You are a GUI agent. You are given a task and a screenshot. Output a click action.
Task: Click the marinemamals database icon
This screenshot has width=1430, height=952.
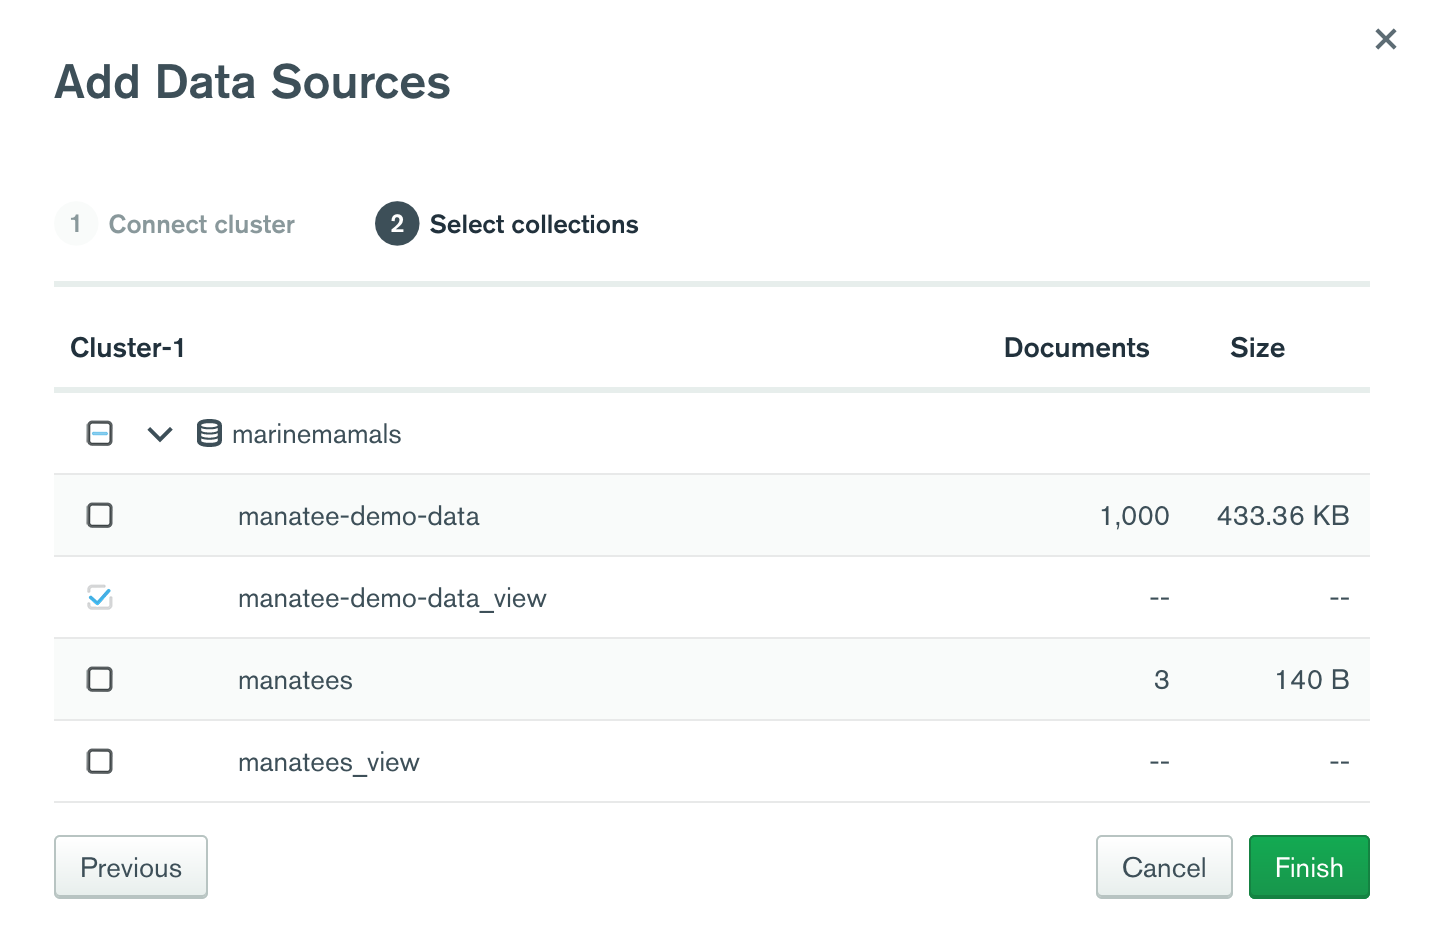click(x=208, y=433)
